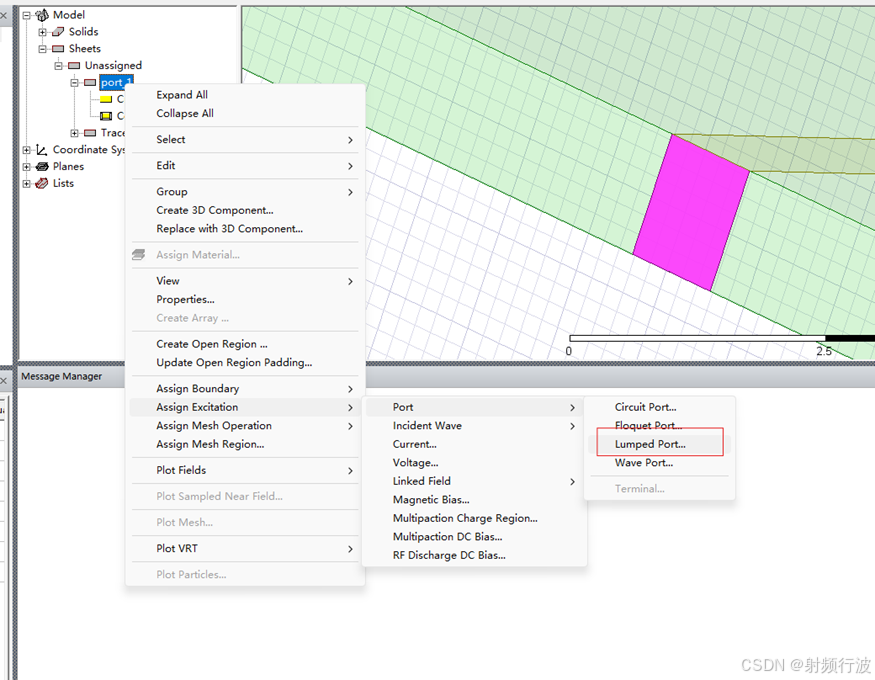The height and width of the screenshot is (680, 875).
Task: Expand the Lists node
Action: pyautogui.click(x=26, y=183)
